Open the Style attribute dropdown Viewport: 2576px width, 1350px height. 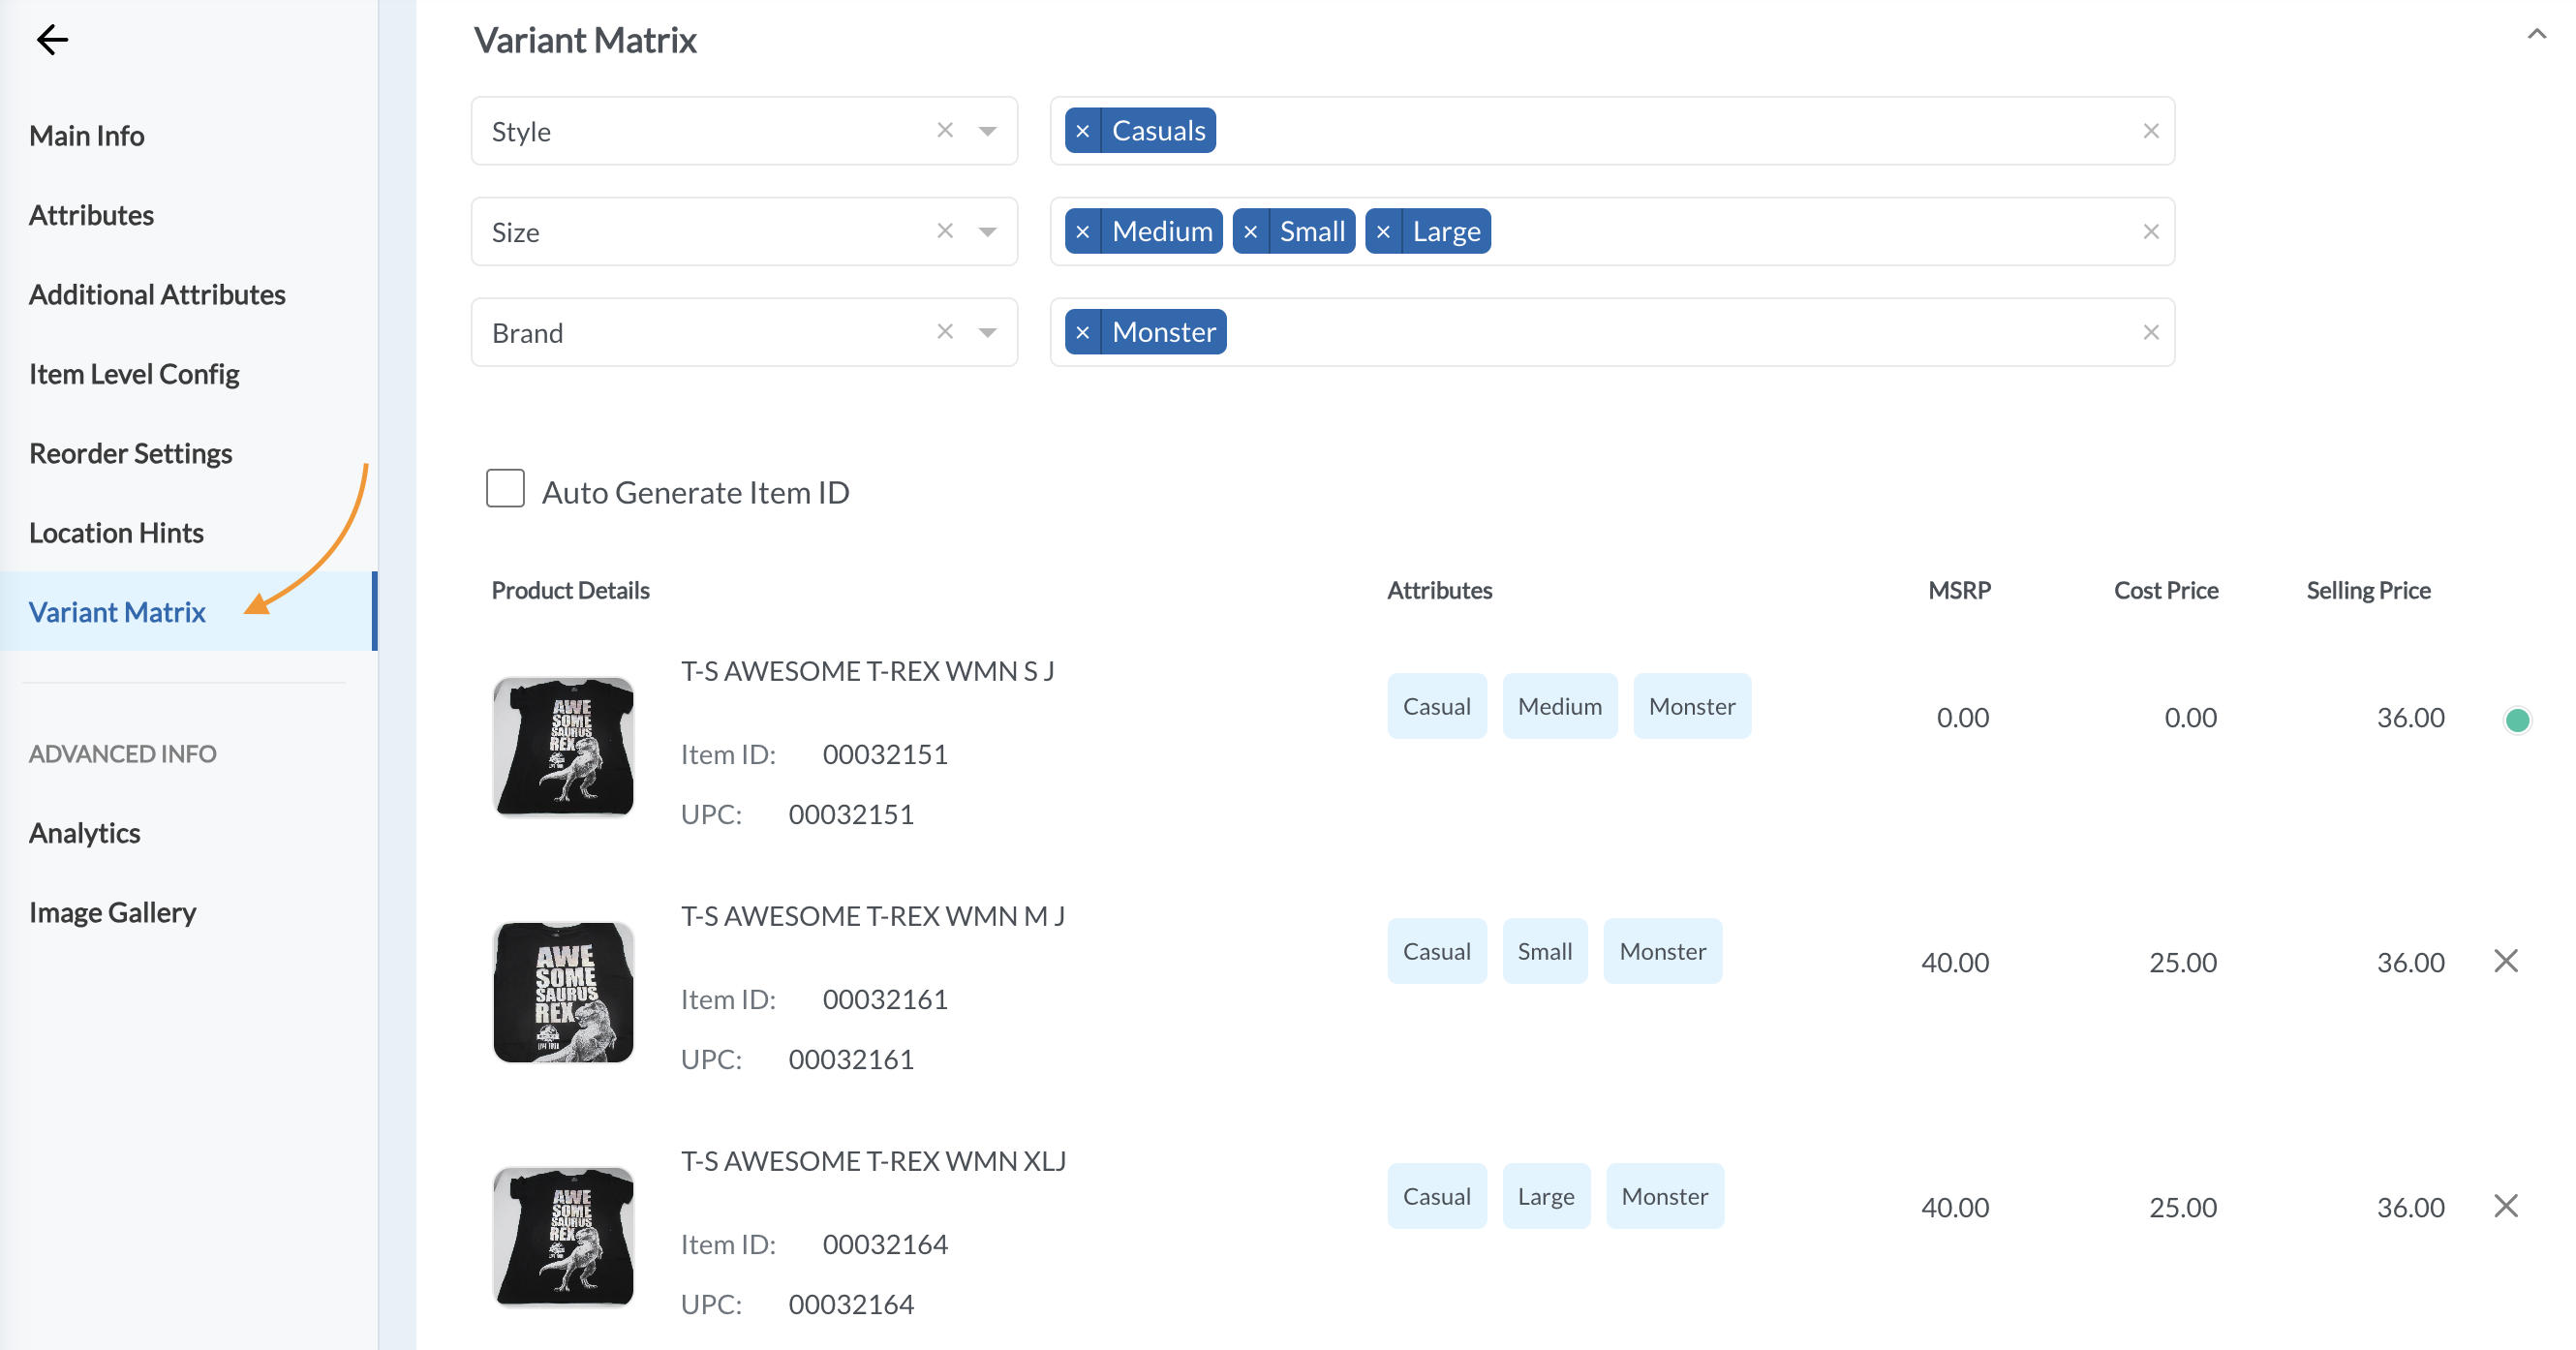[987, 131]
